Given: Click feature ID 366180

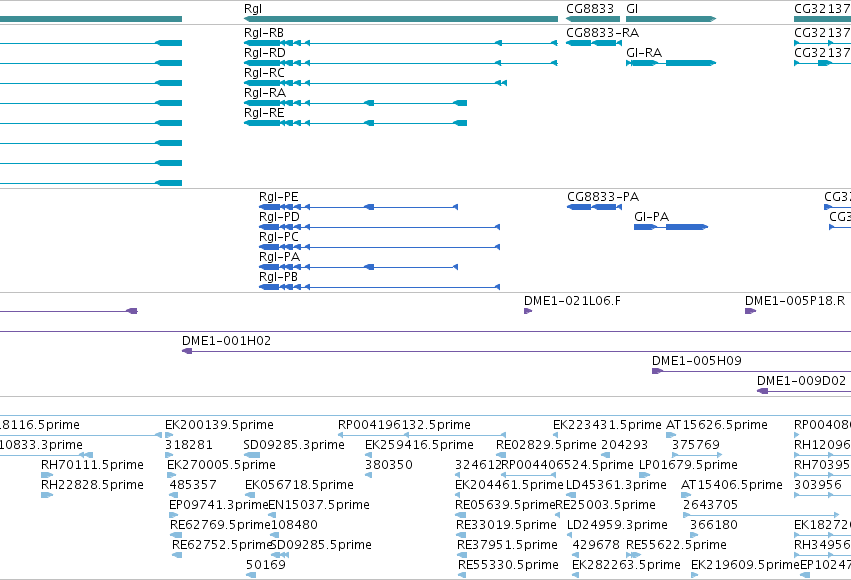Looking at the screenshot, I should pos(714,525).
